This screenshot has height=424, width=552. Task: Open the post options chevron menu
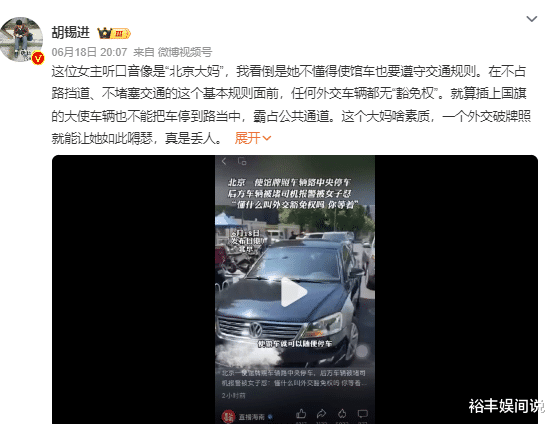(x=531, y=19)
